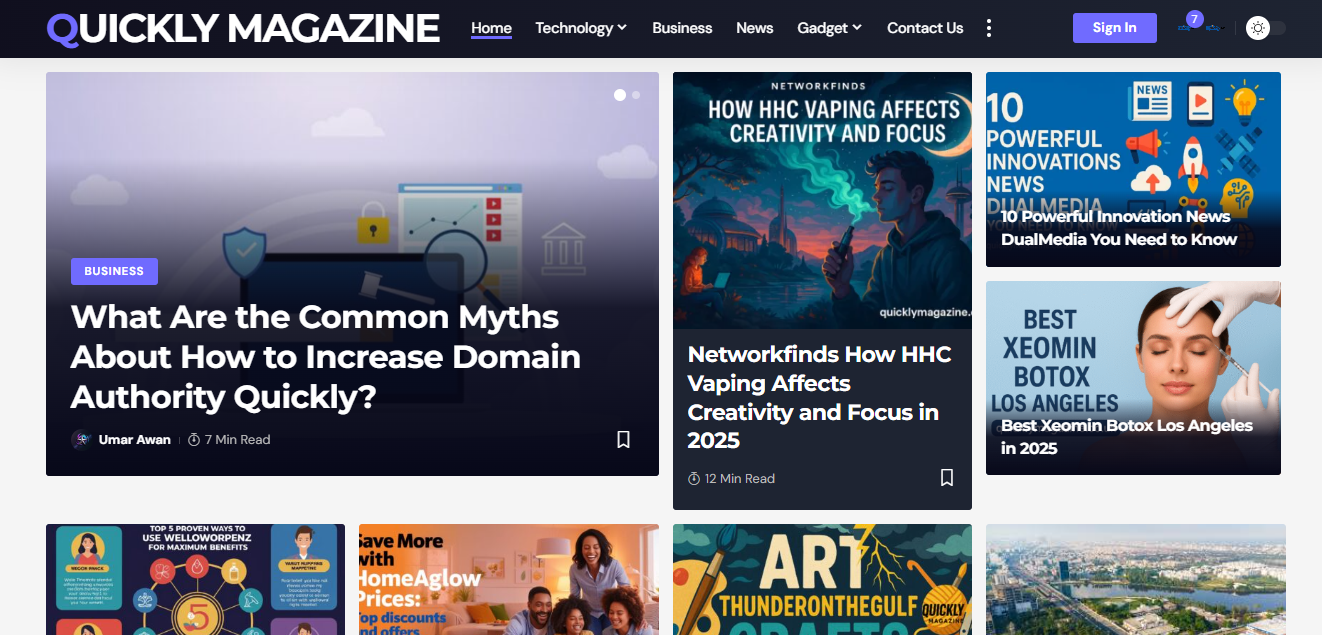1322x635 pixels.
Task: Go to the Business menu item
Action: tap(682, 28)
